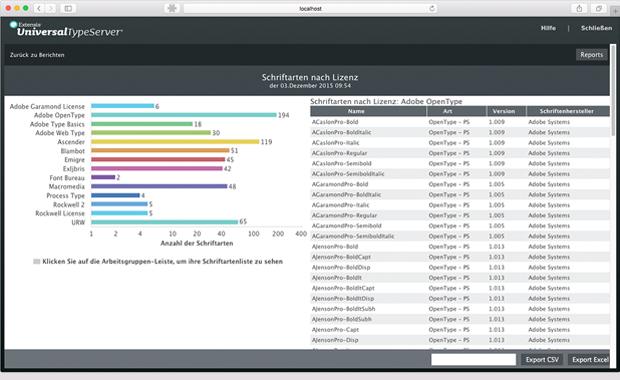This screenshot has width=620, height=380.
Task: Click the reload icon in address bar
Action: pyautogui.click(x=432, y=8)
